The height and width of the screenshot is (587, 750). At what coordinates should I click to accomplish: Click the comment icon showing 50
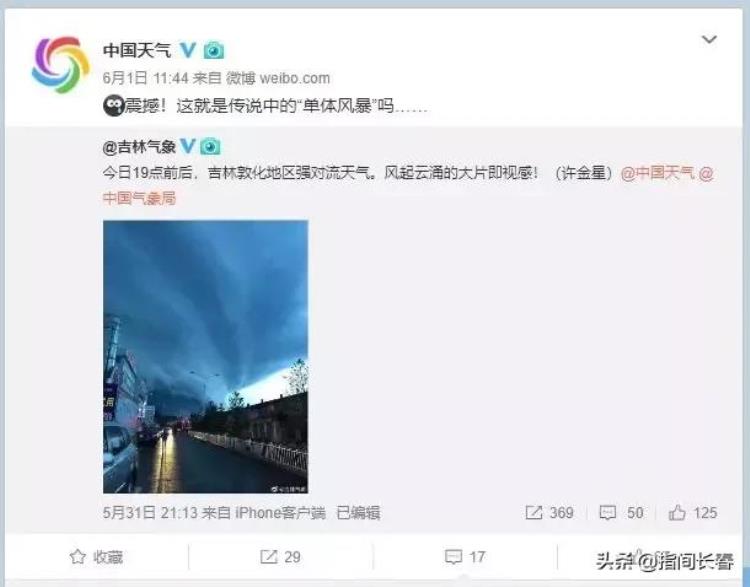point(607,512)
